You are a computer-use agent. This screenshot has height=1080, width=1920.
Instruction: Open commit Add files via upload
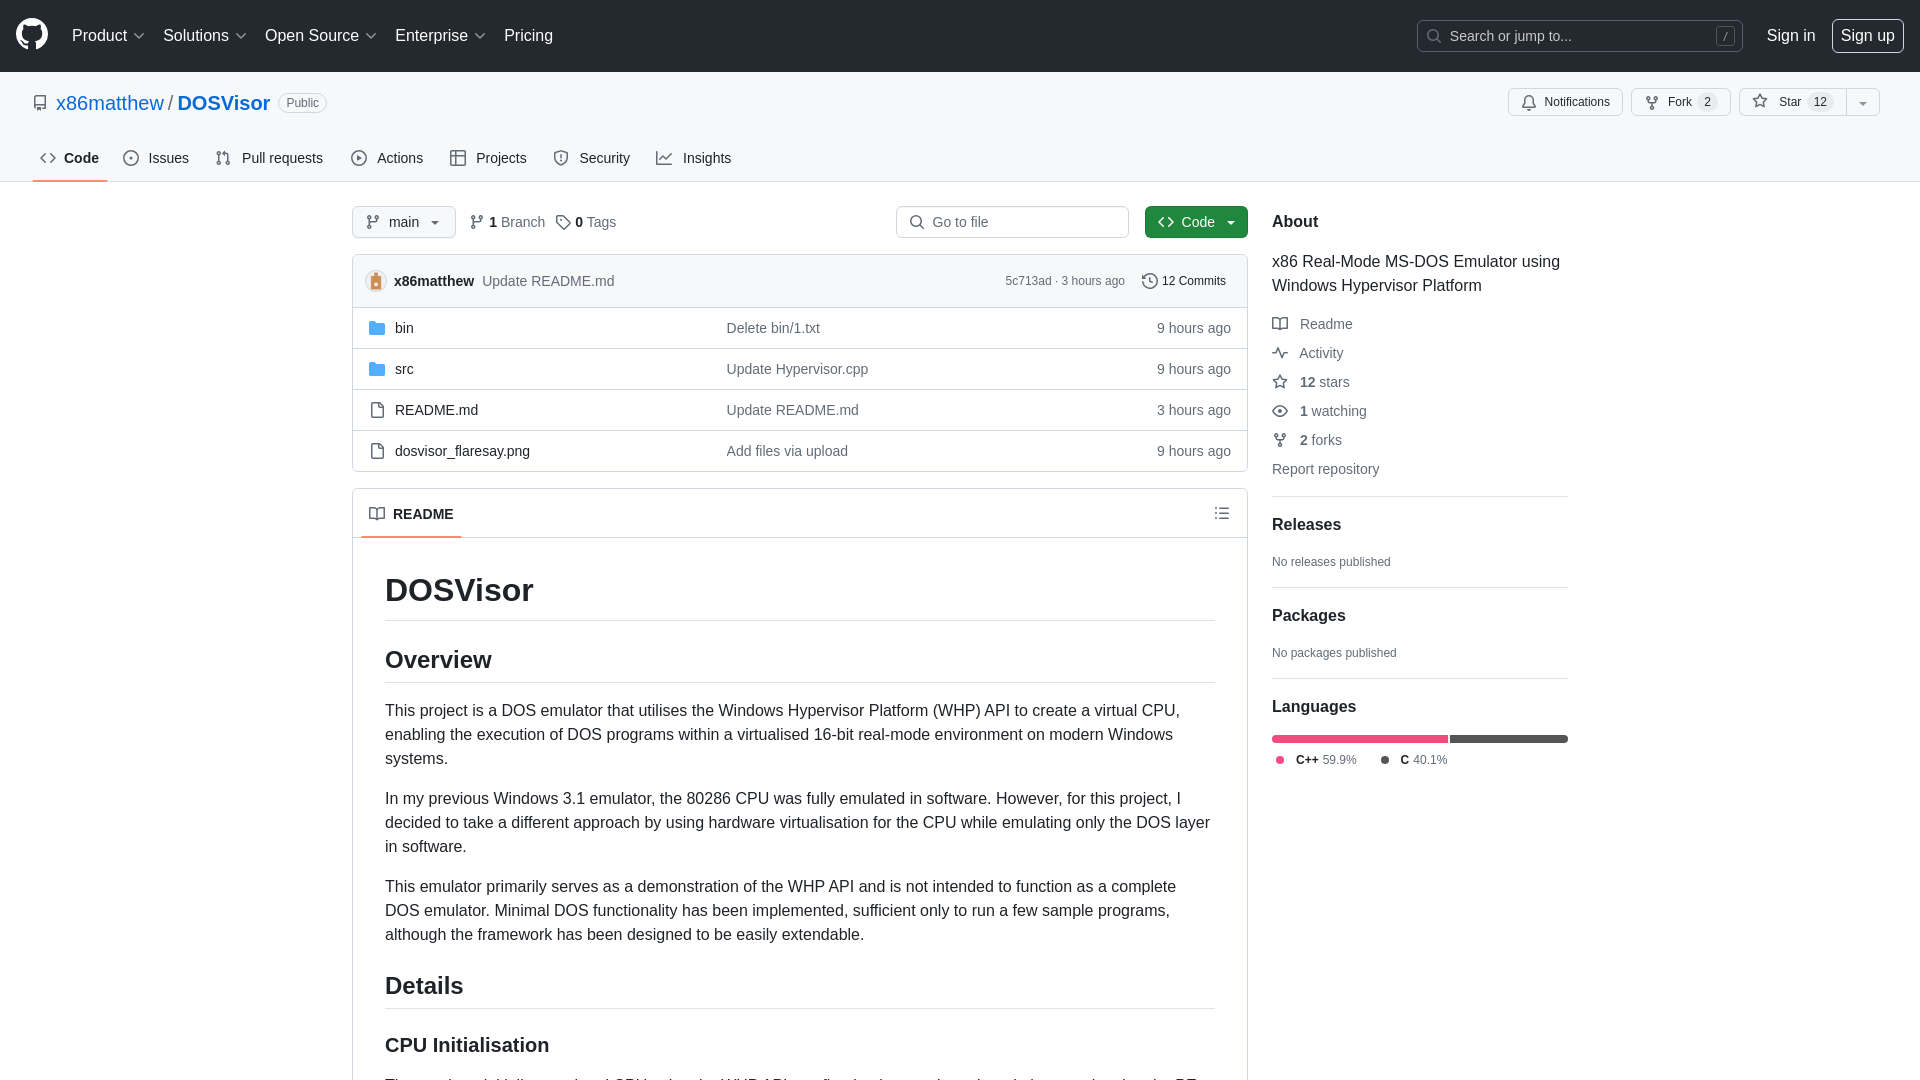787,451
